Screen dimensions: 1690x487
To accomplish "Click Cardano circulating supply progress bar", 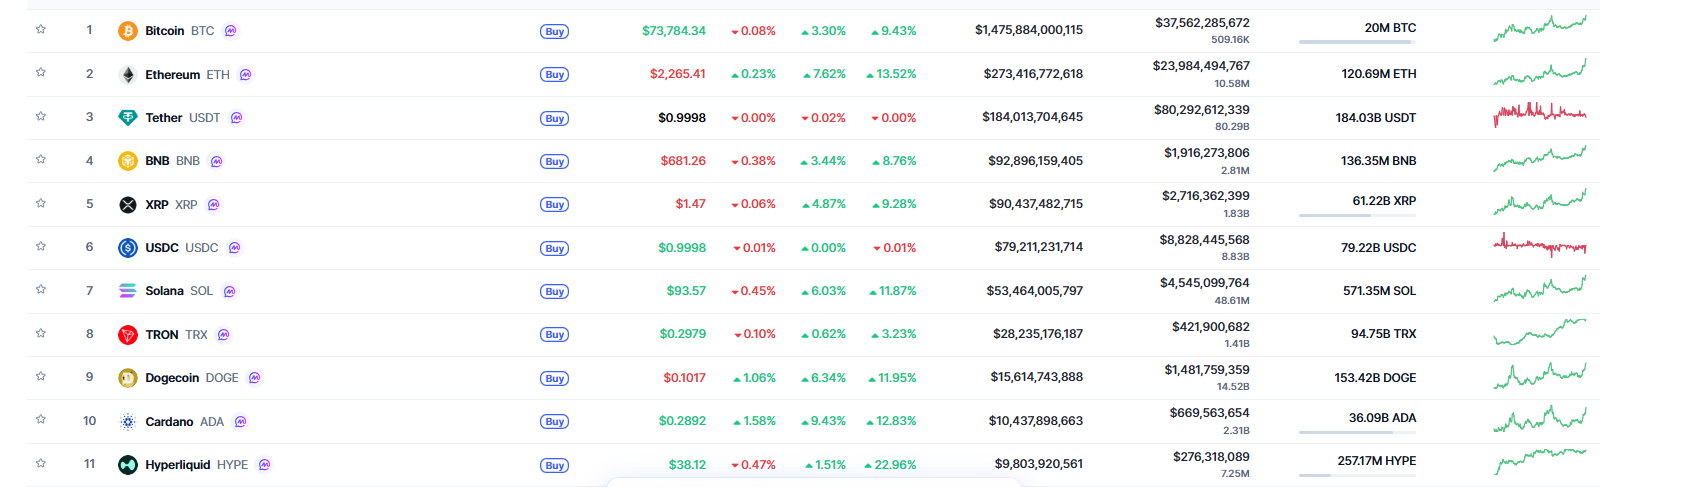I will pyautogui.click(x=1357, y=432).
